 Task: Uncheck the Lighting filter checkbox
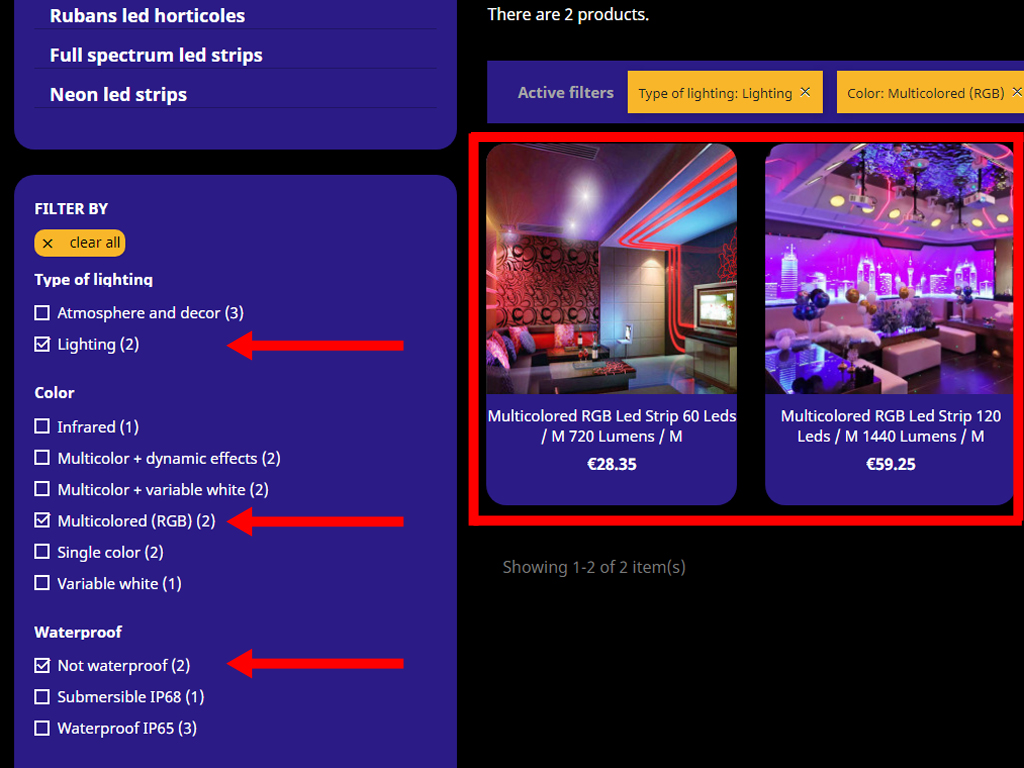pyautogui.click(x=42, y=344)
